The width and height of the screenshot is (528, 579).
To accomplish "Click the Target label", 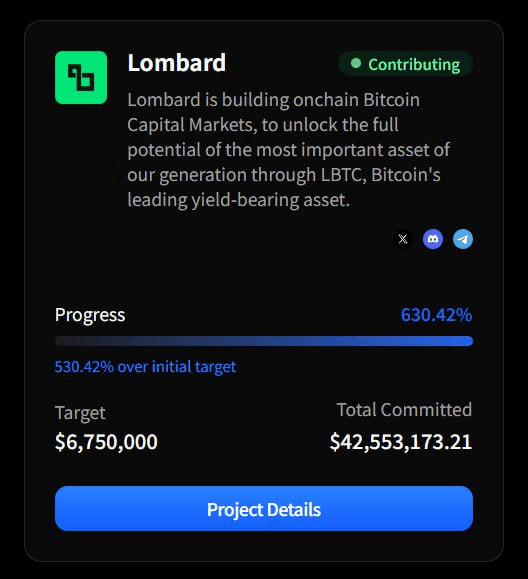I will point(80,413).
